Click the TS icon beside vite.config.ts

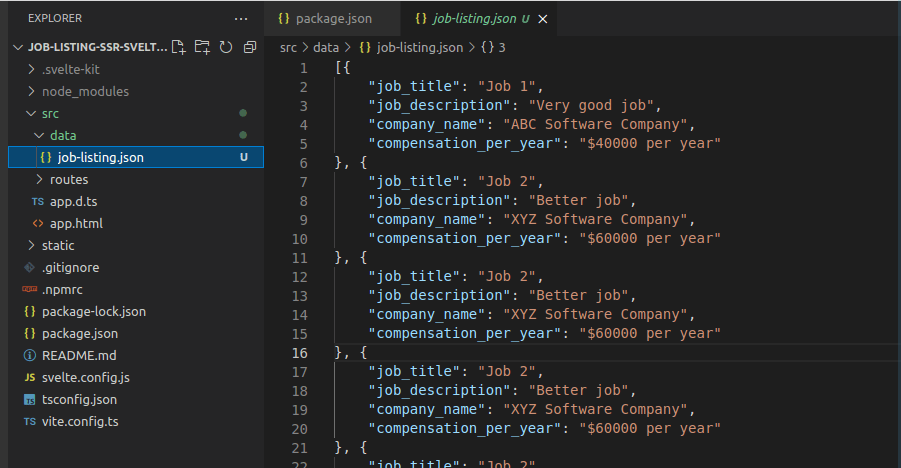click(x=30, y=421)
